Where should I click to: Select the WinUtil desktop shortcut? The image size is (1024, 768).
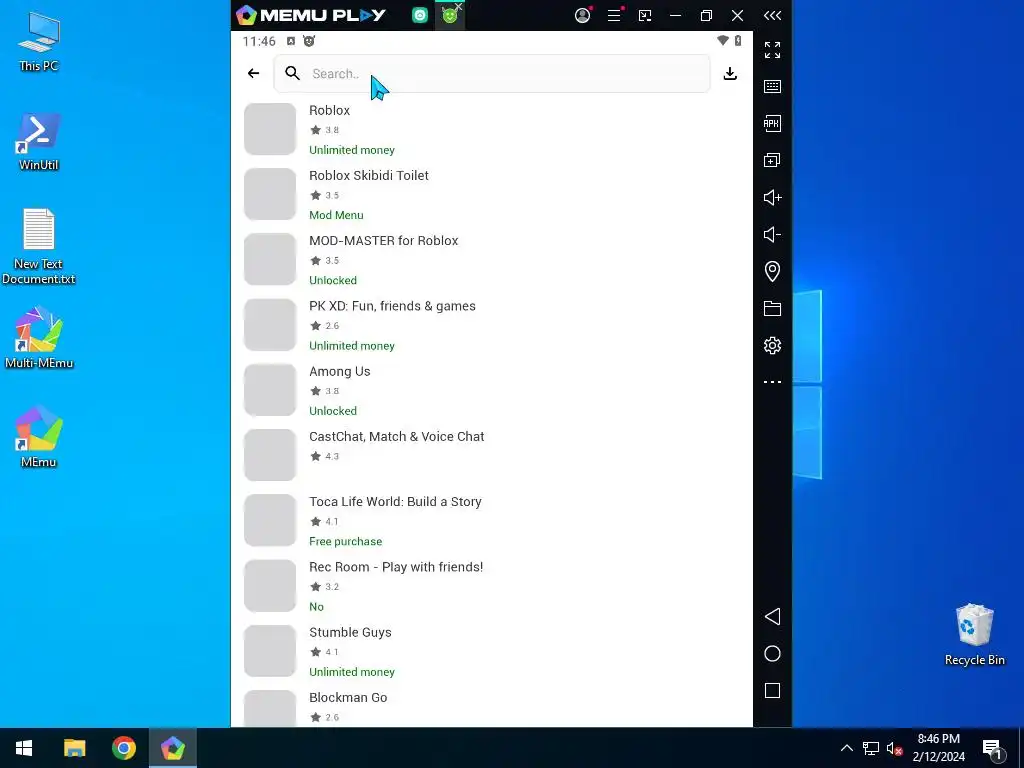coord(39,142)
